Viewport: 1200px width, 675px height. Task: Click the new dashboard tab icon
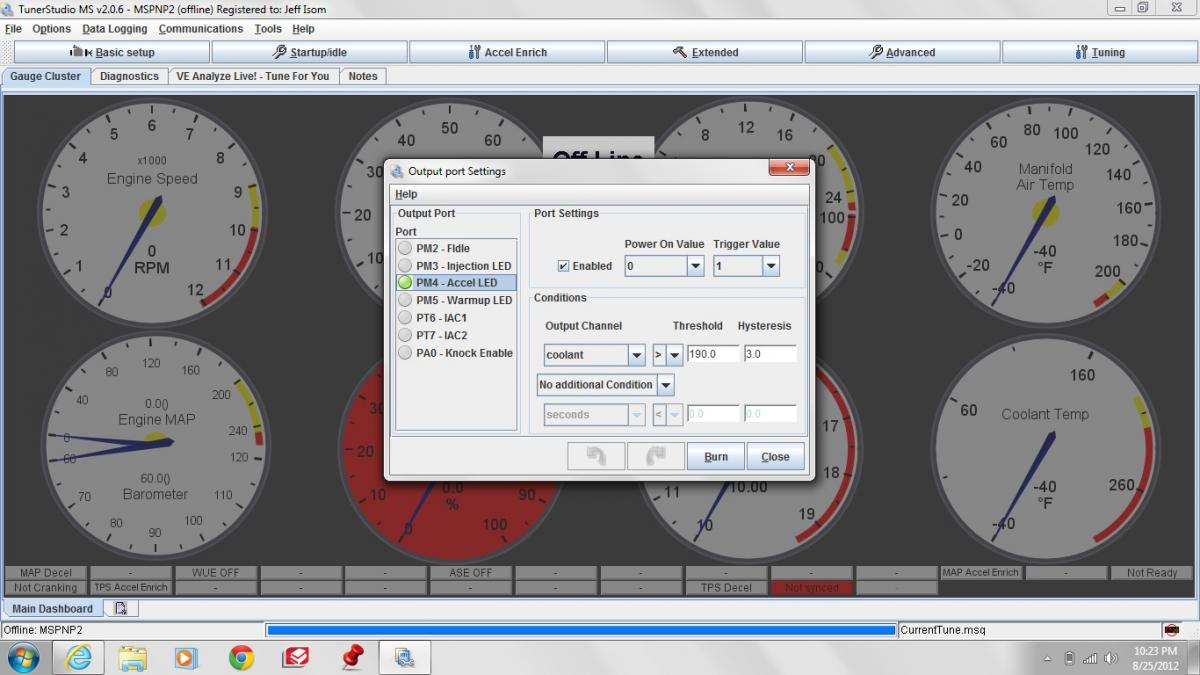pyautogui.click(x=121, y=608)
